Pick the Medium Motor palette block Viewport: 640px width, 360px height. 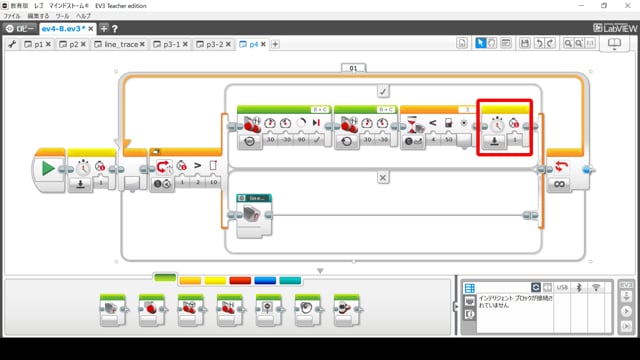(113, 310)
